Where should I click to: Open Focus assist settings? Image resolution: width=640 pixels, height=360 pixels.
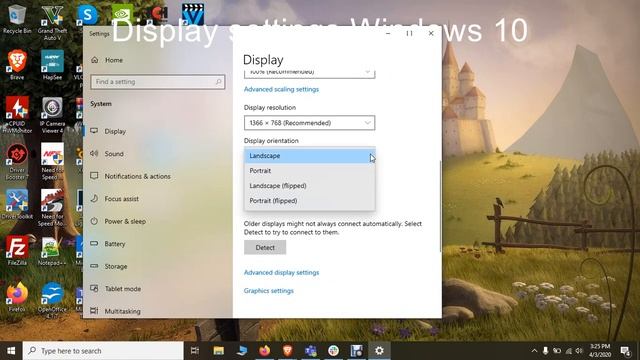[158, 199]
